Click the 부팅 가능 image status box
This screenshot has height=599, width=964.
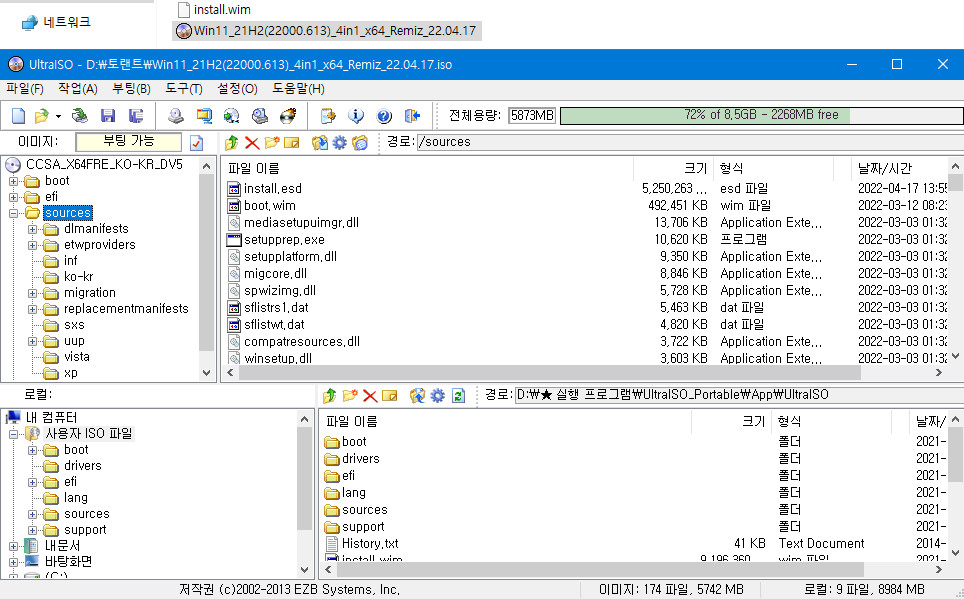(x=128, y=142)
